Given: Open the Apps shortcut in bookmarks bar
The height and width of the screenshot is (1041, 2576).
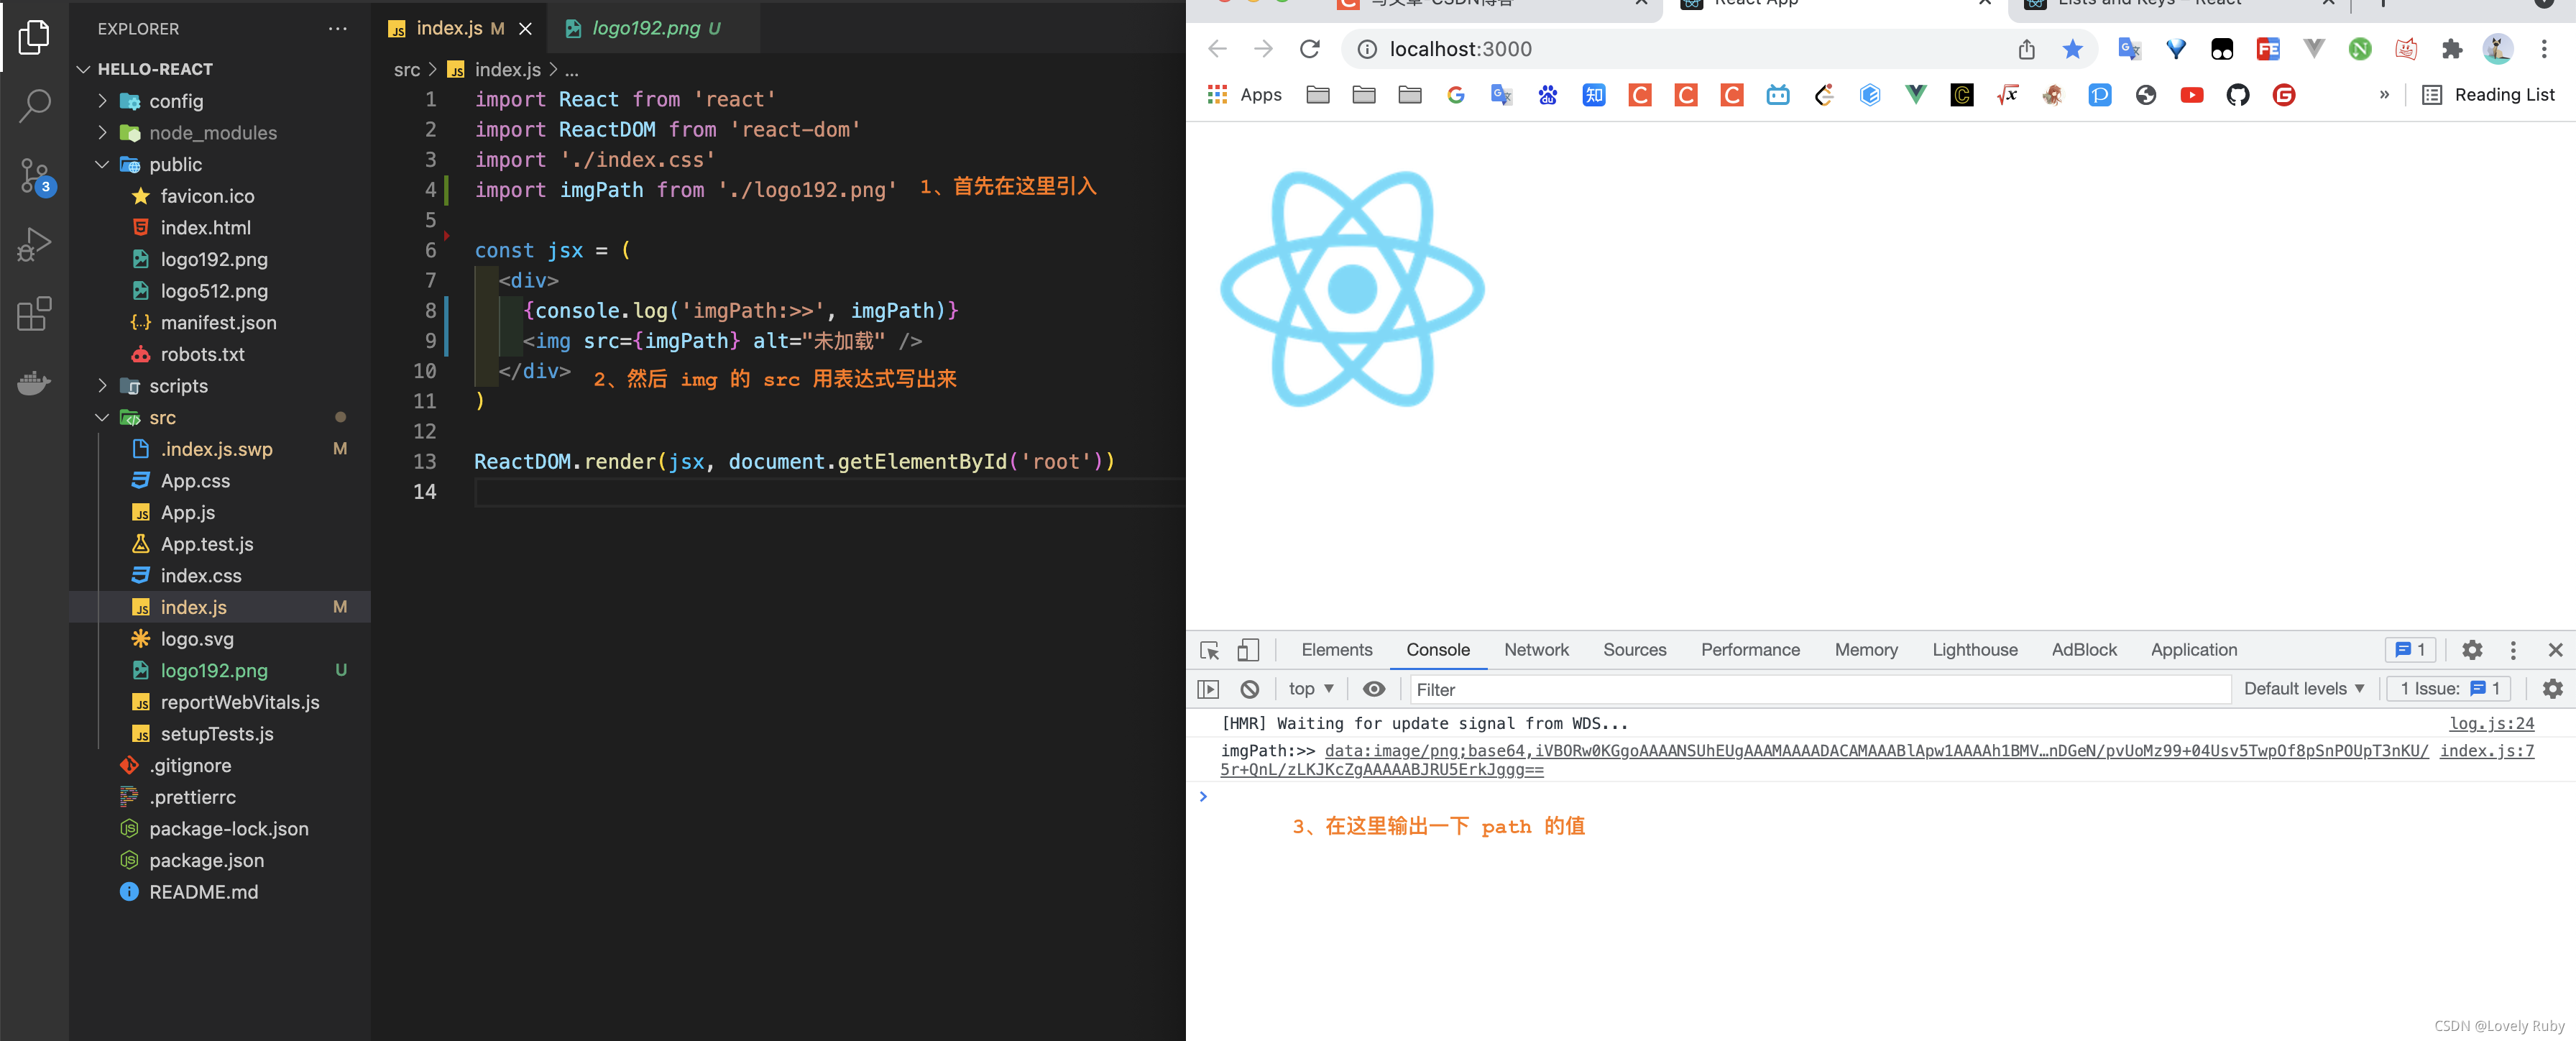Looking at the screenshot, I should pyautogui.click(x=1245, y=95).
